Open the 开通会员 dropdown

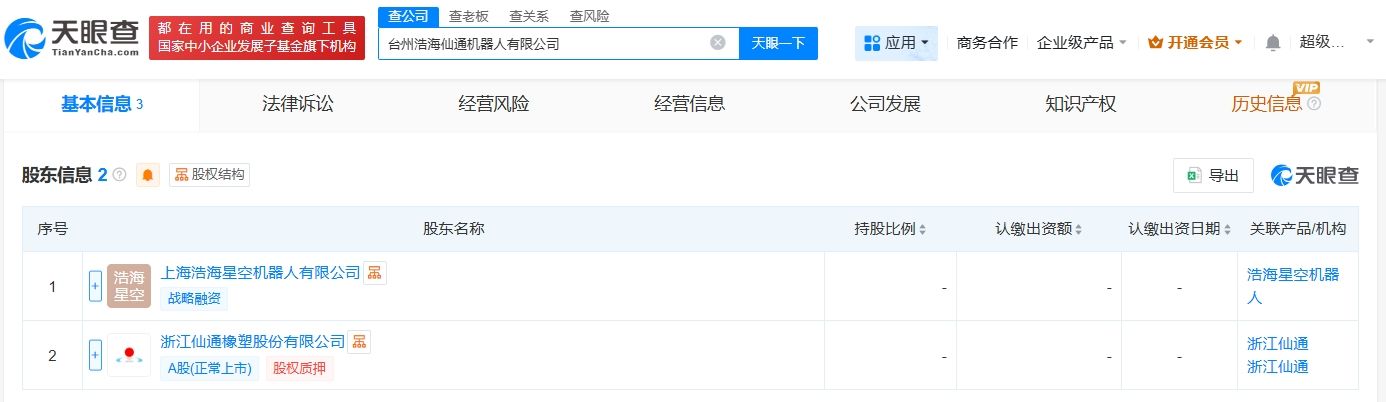1195,43
